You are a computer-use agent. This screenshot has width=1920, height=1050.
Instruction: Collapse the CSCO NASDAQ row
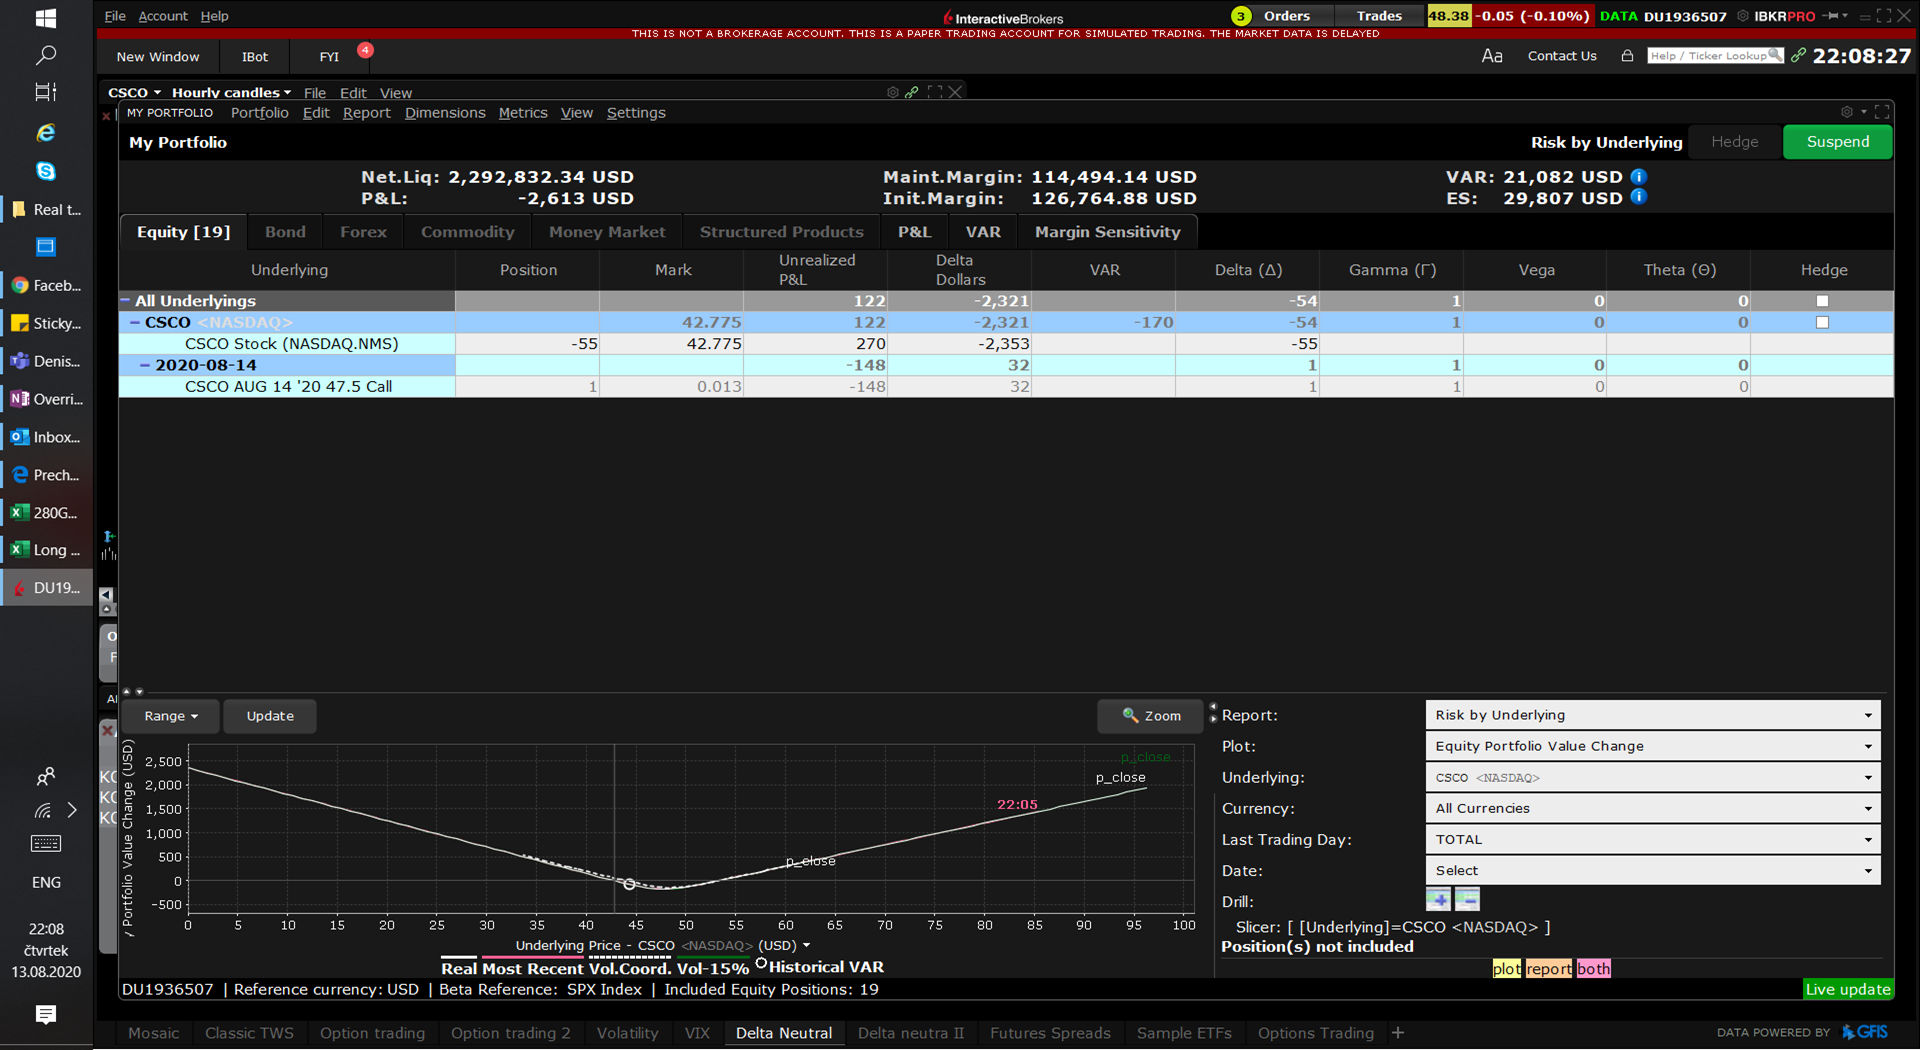click(x=135, y=322)
